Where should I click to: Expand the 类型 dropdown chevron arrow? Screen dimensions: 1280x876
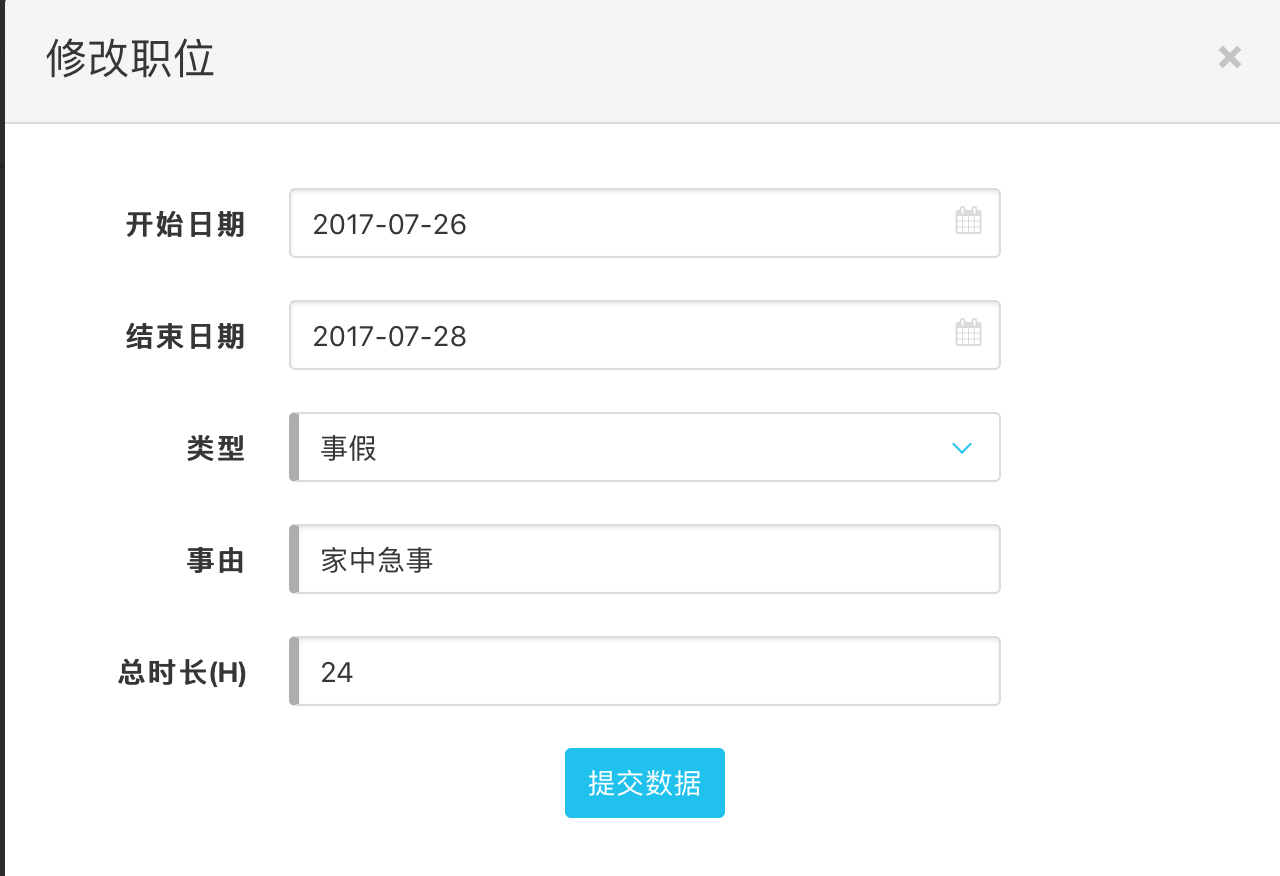pyautogui.click(x=962, y=448)
